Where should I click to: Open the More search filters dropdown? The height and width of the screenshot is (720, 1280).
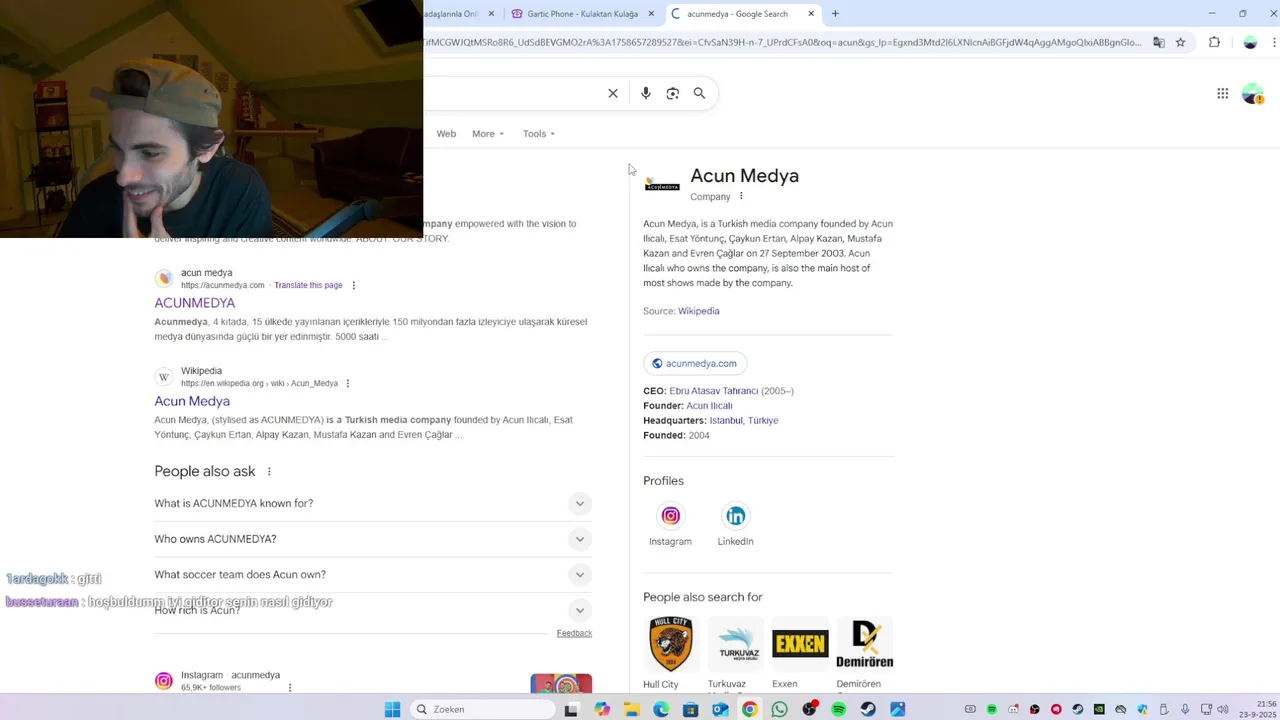[488, 133]
